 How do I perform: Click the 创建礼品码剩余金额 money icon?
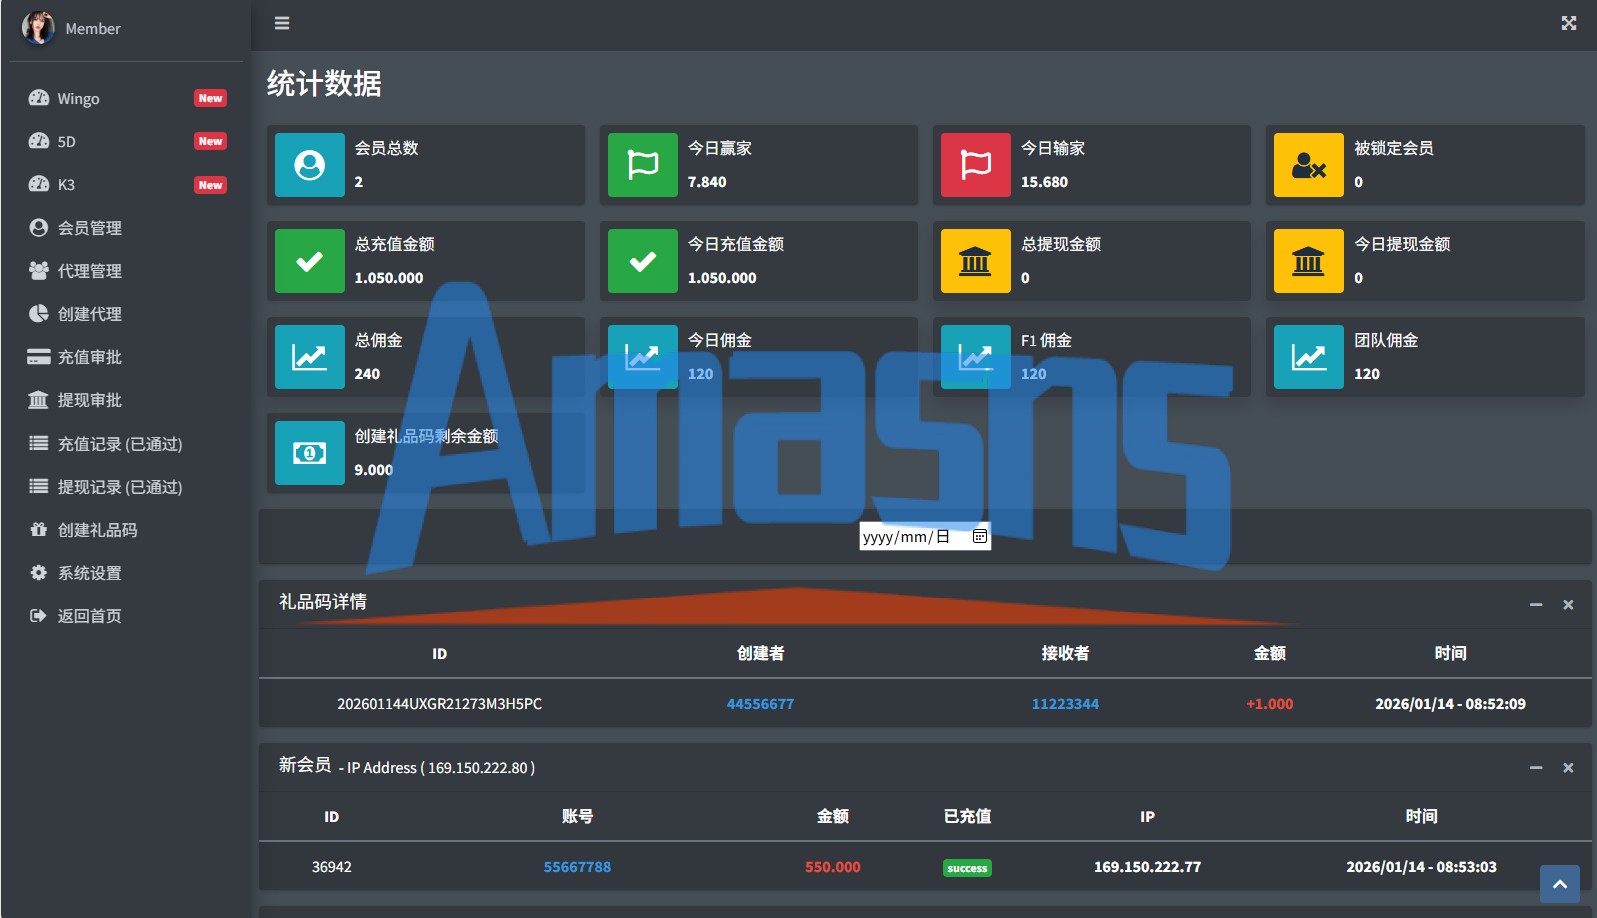point(310,453)
